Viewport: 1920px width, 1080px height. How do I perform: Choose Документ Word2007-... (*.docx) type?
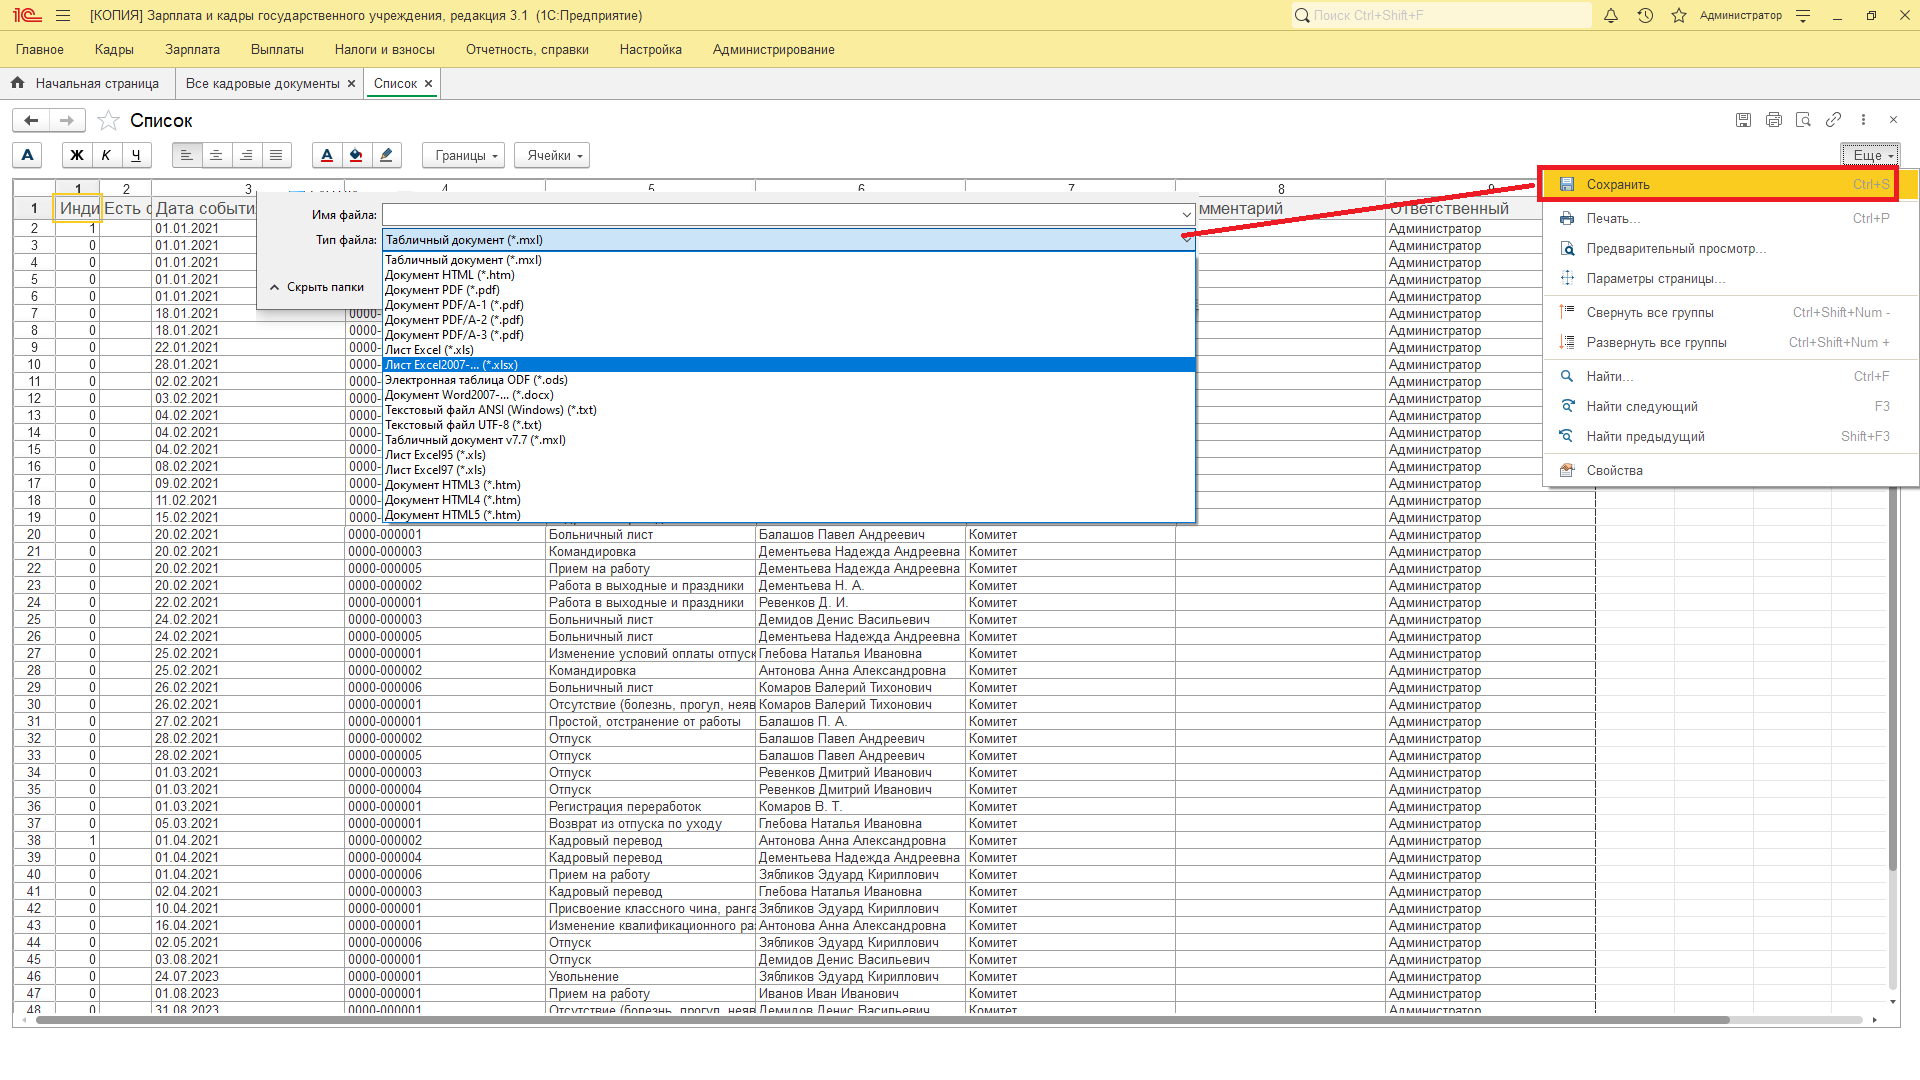coord(788,395)
